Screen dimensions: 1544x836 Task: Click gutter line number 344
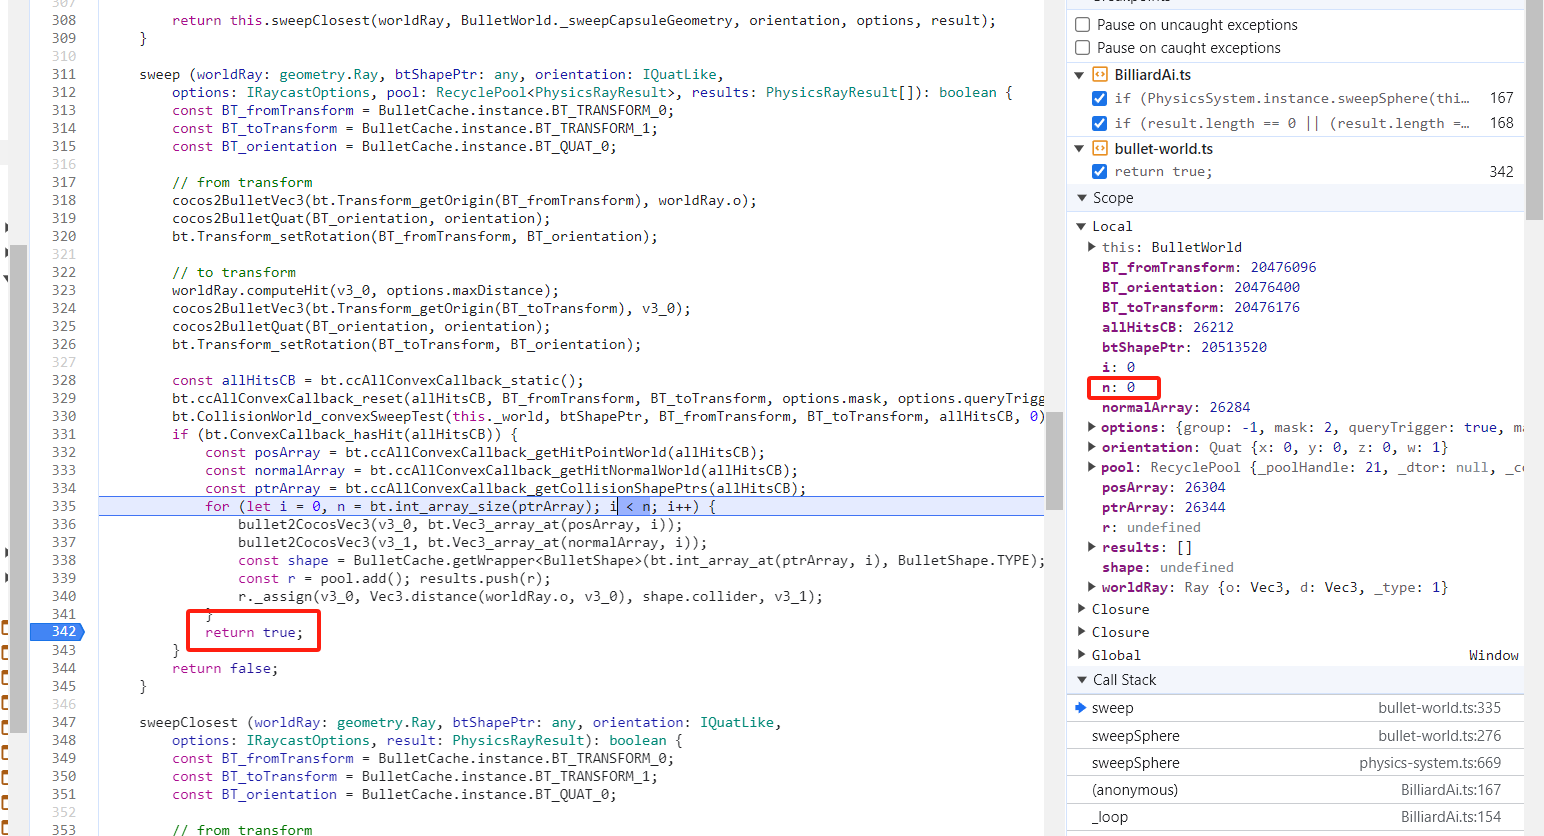(64, 668)
